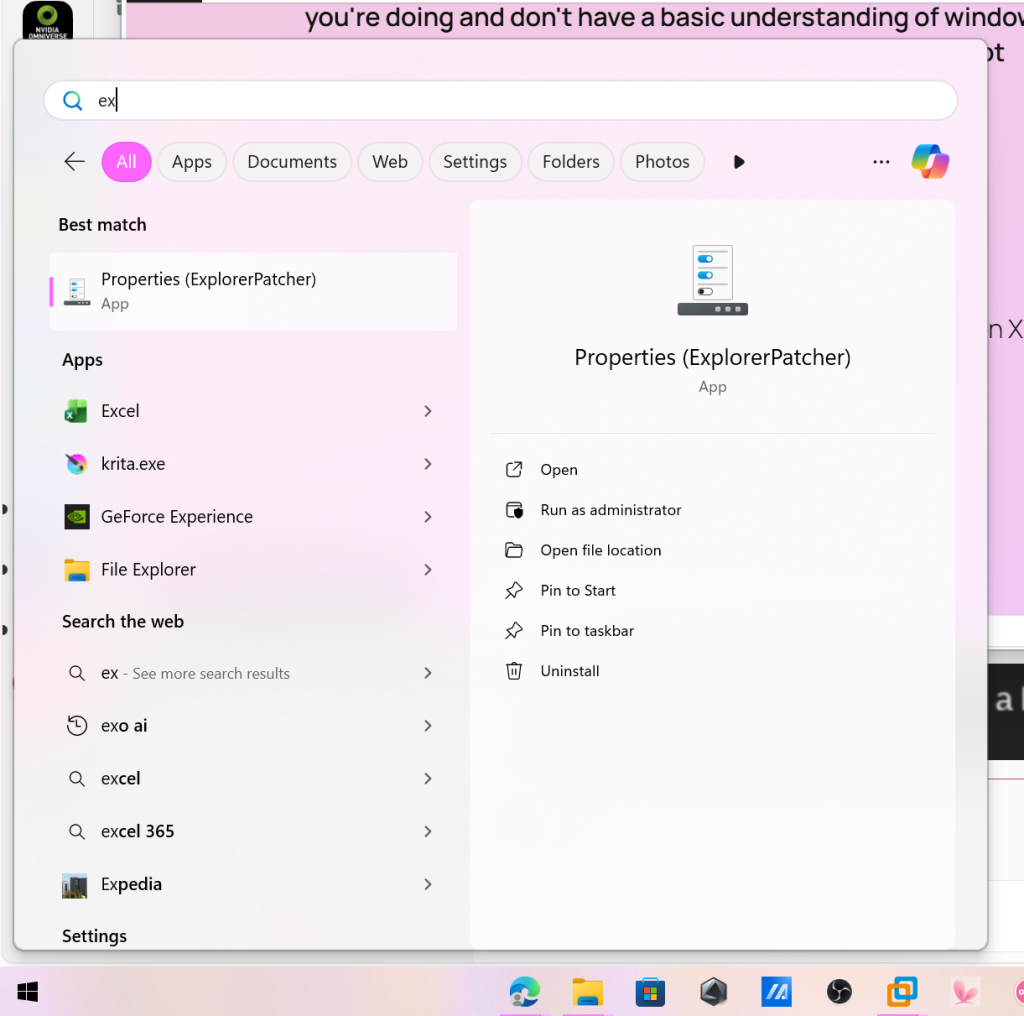
Task: Open Microsoft Store from the taskbar
Action: click(650, 991)
